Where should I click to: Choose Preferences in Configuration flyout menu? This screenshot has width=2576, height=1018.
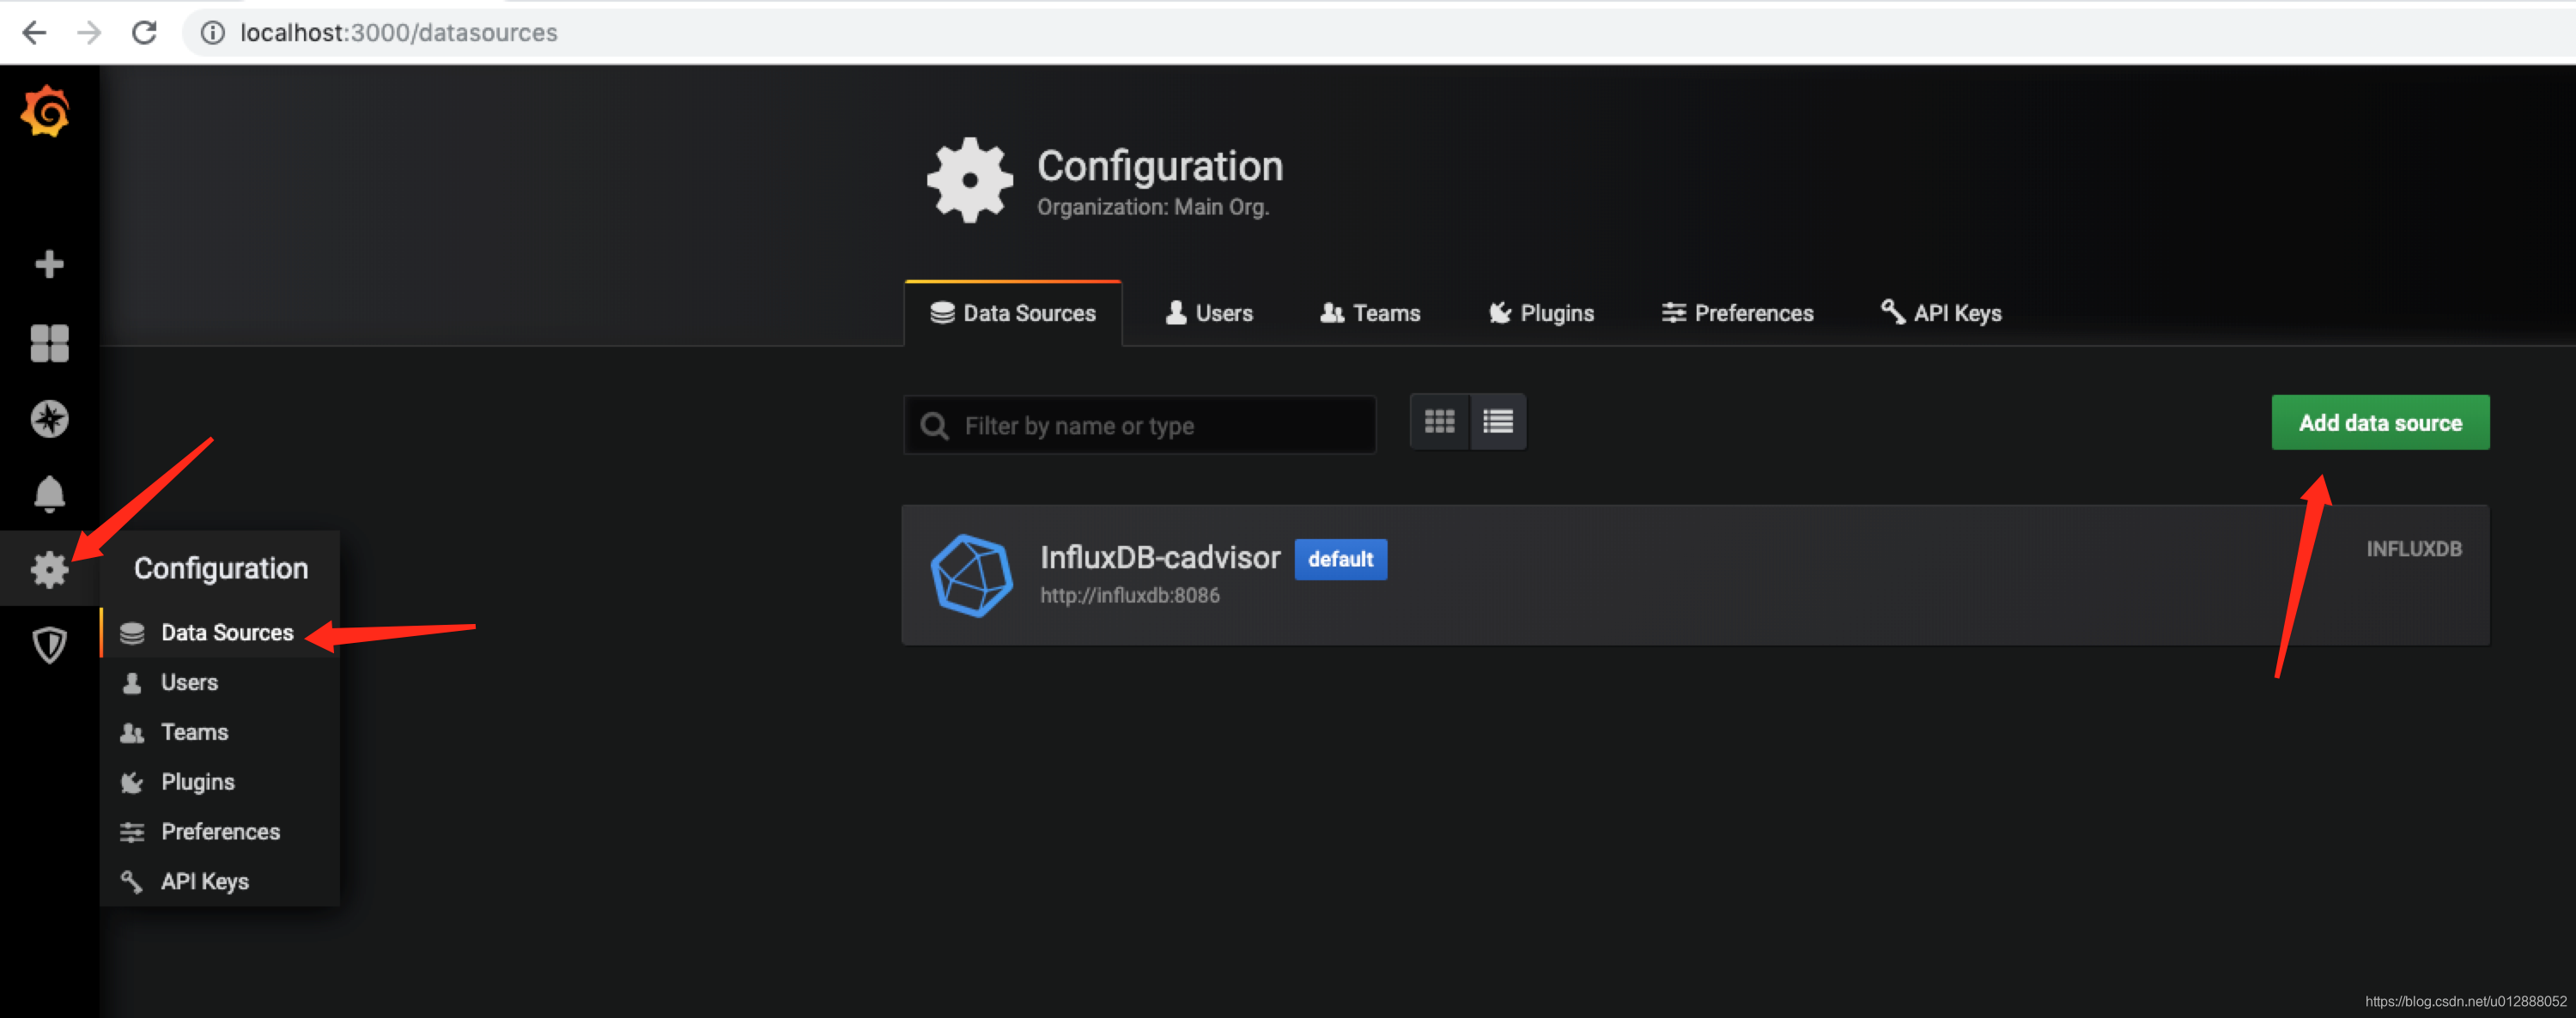[220, 832]
